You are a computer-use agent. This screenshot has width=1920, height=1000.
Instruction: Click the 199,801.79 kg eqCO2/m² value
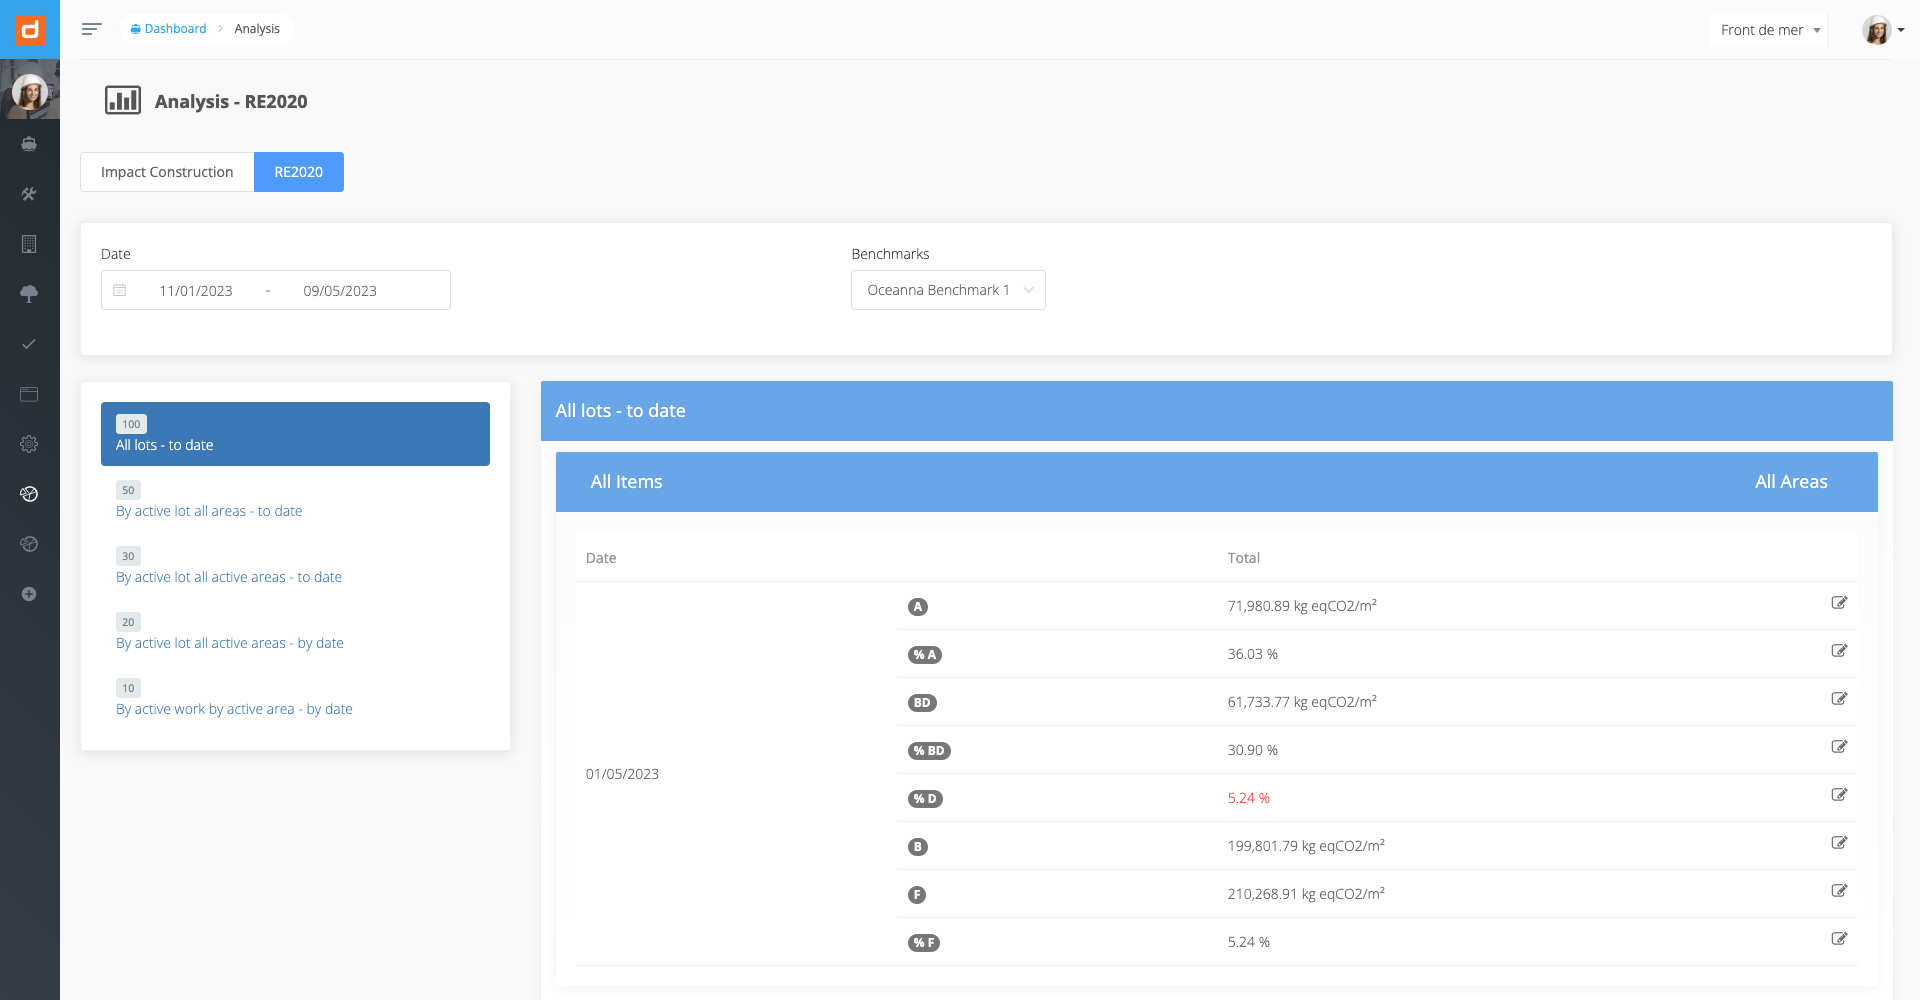click(1306, 846)
